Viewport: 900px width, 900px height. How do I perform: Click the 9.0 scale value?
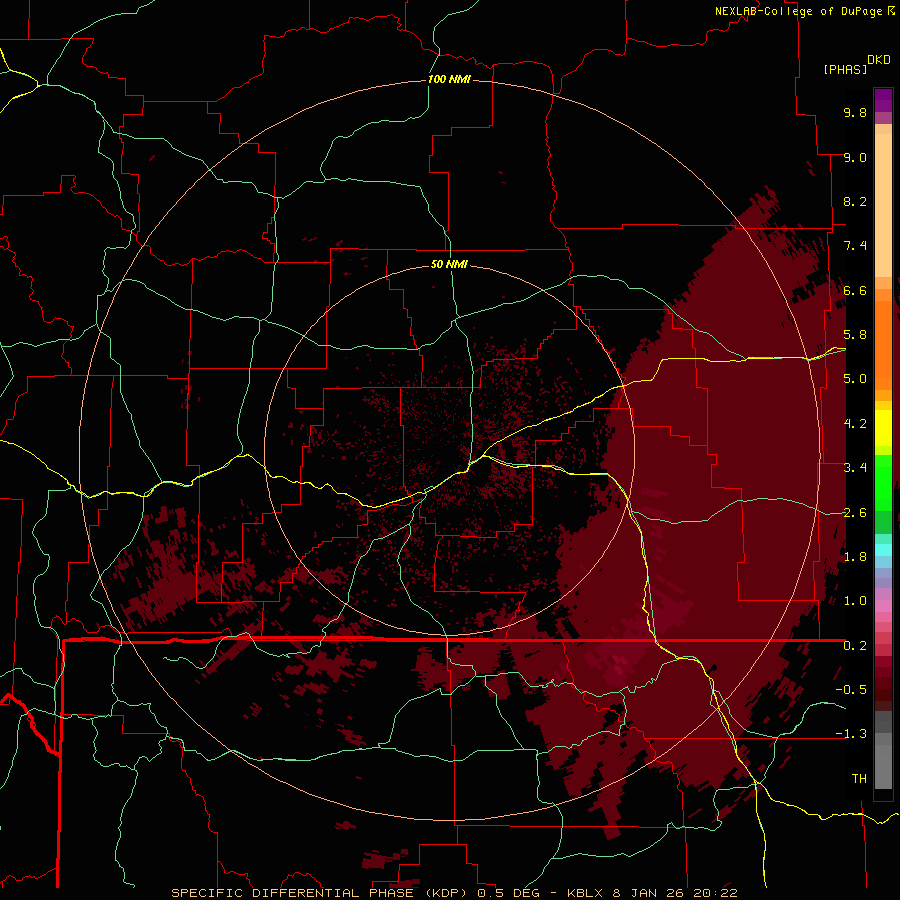pos(855,157)
